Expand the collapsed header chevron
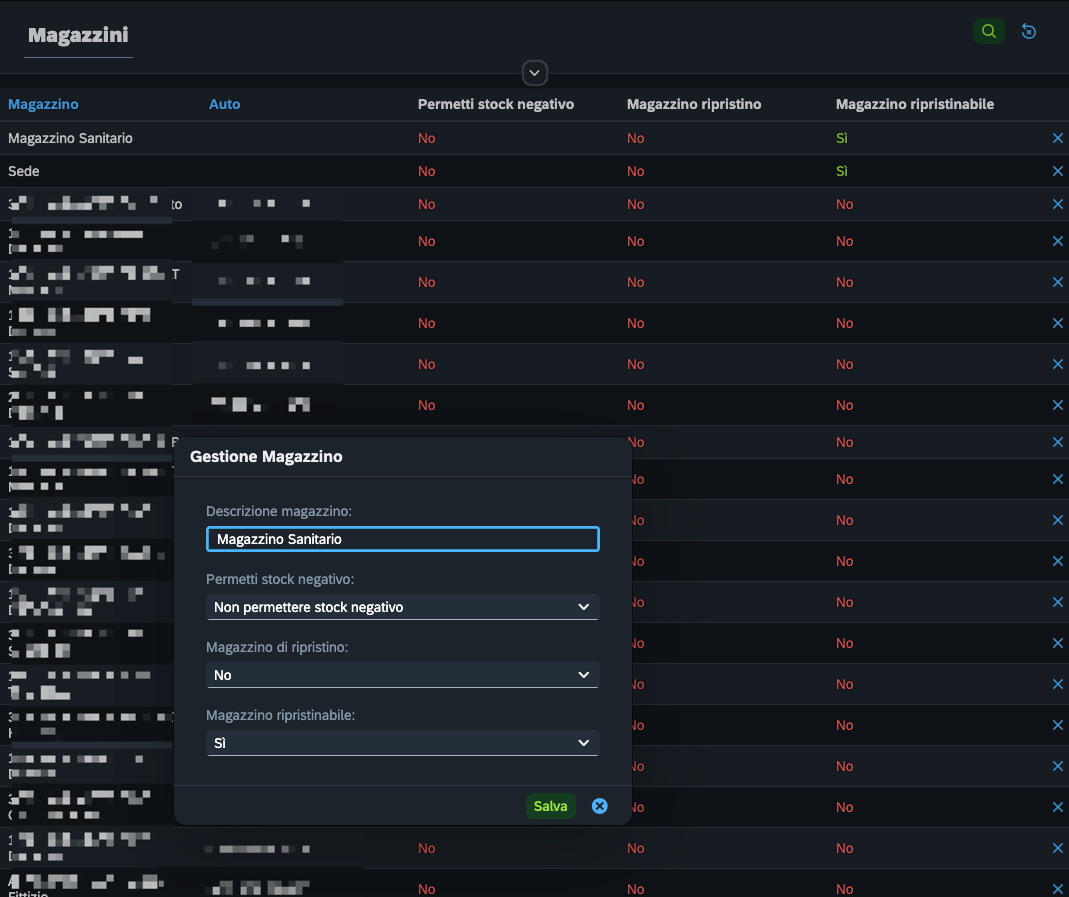 tap(534, 73)
